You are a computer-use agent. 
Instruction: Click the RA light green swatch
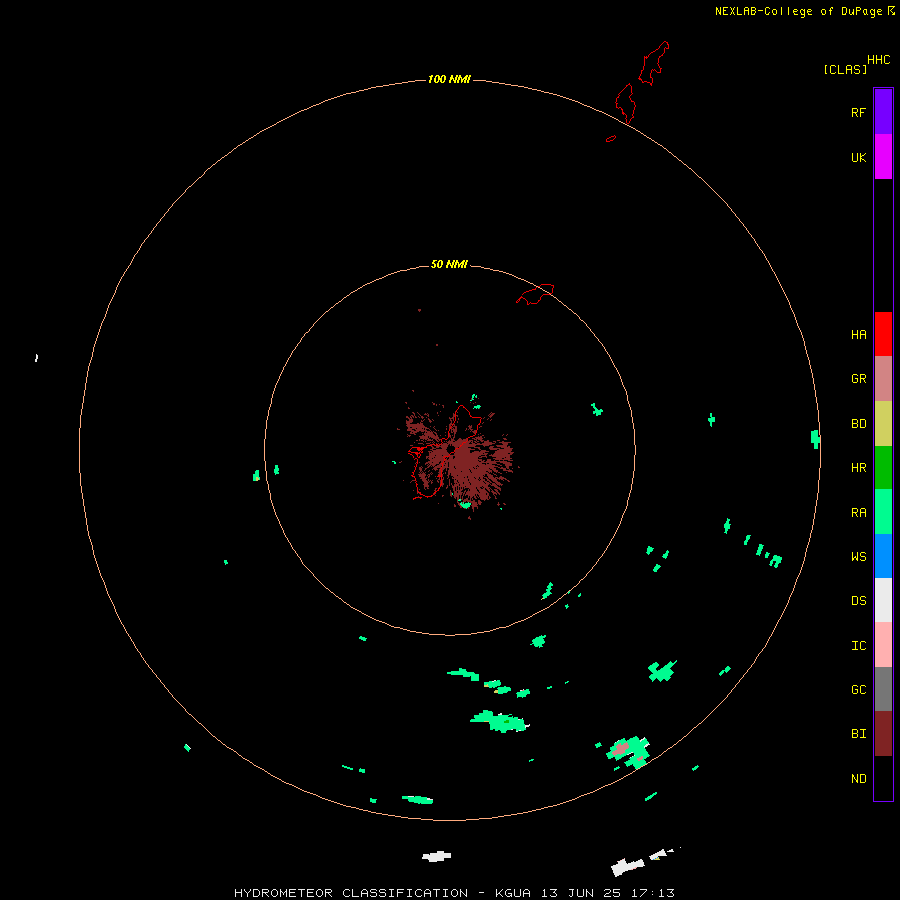[883, 512]
